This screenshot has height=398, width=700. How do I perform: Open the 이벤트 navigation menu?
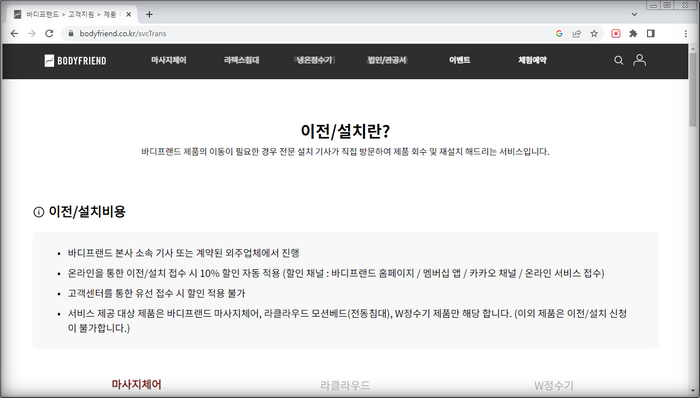tap(459, 60)
